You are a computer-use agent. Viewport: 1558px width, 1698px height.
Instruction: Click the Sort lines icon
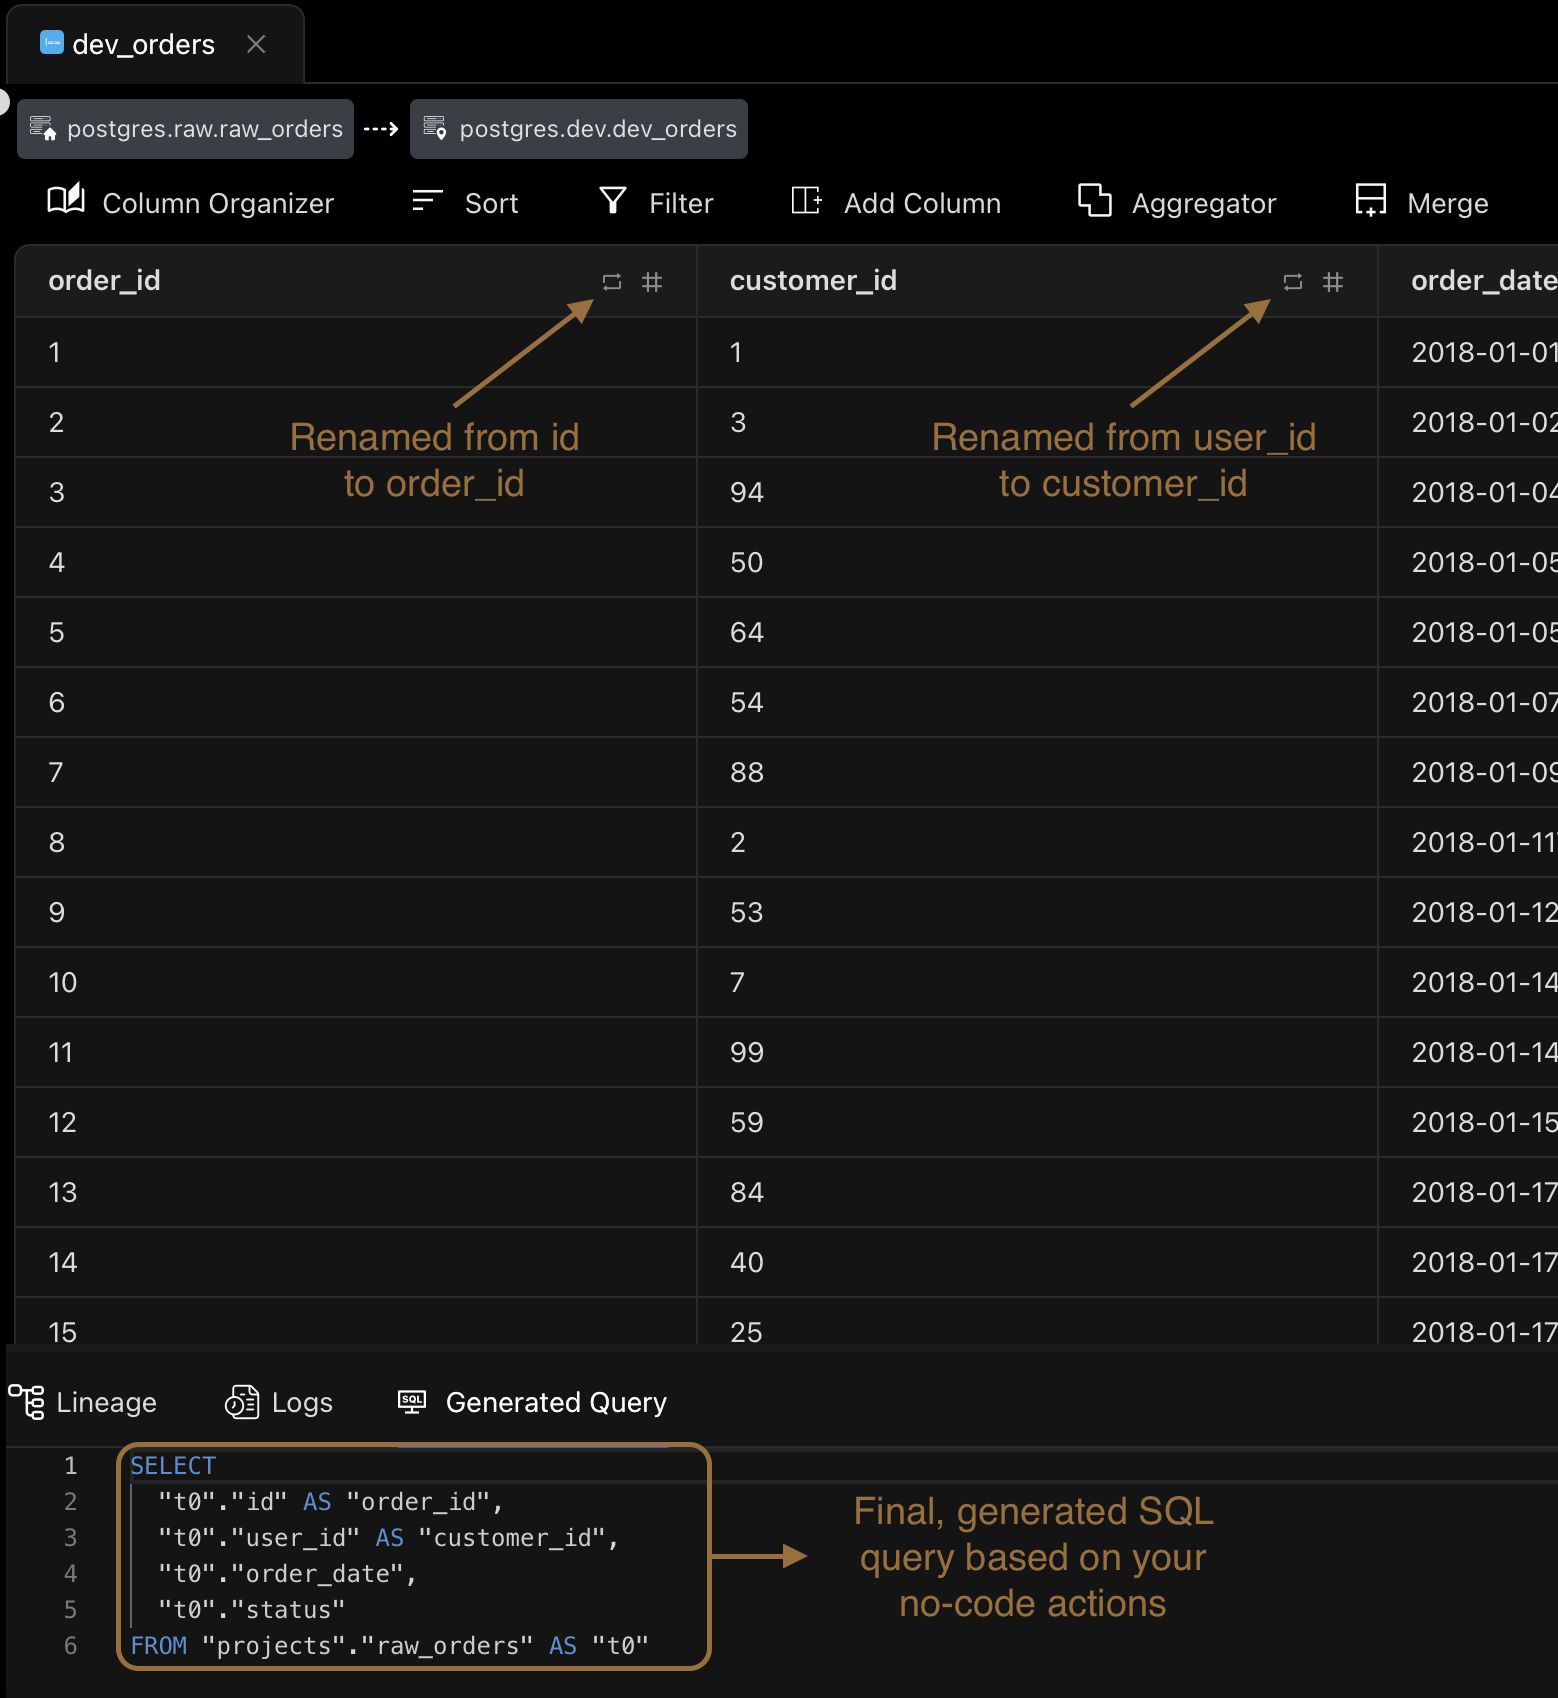[427, 201]
